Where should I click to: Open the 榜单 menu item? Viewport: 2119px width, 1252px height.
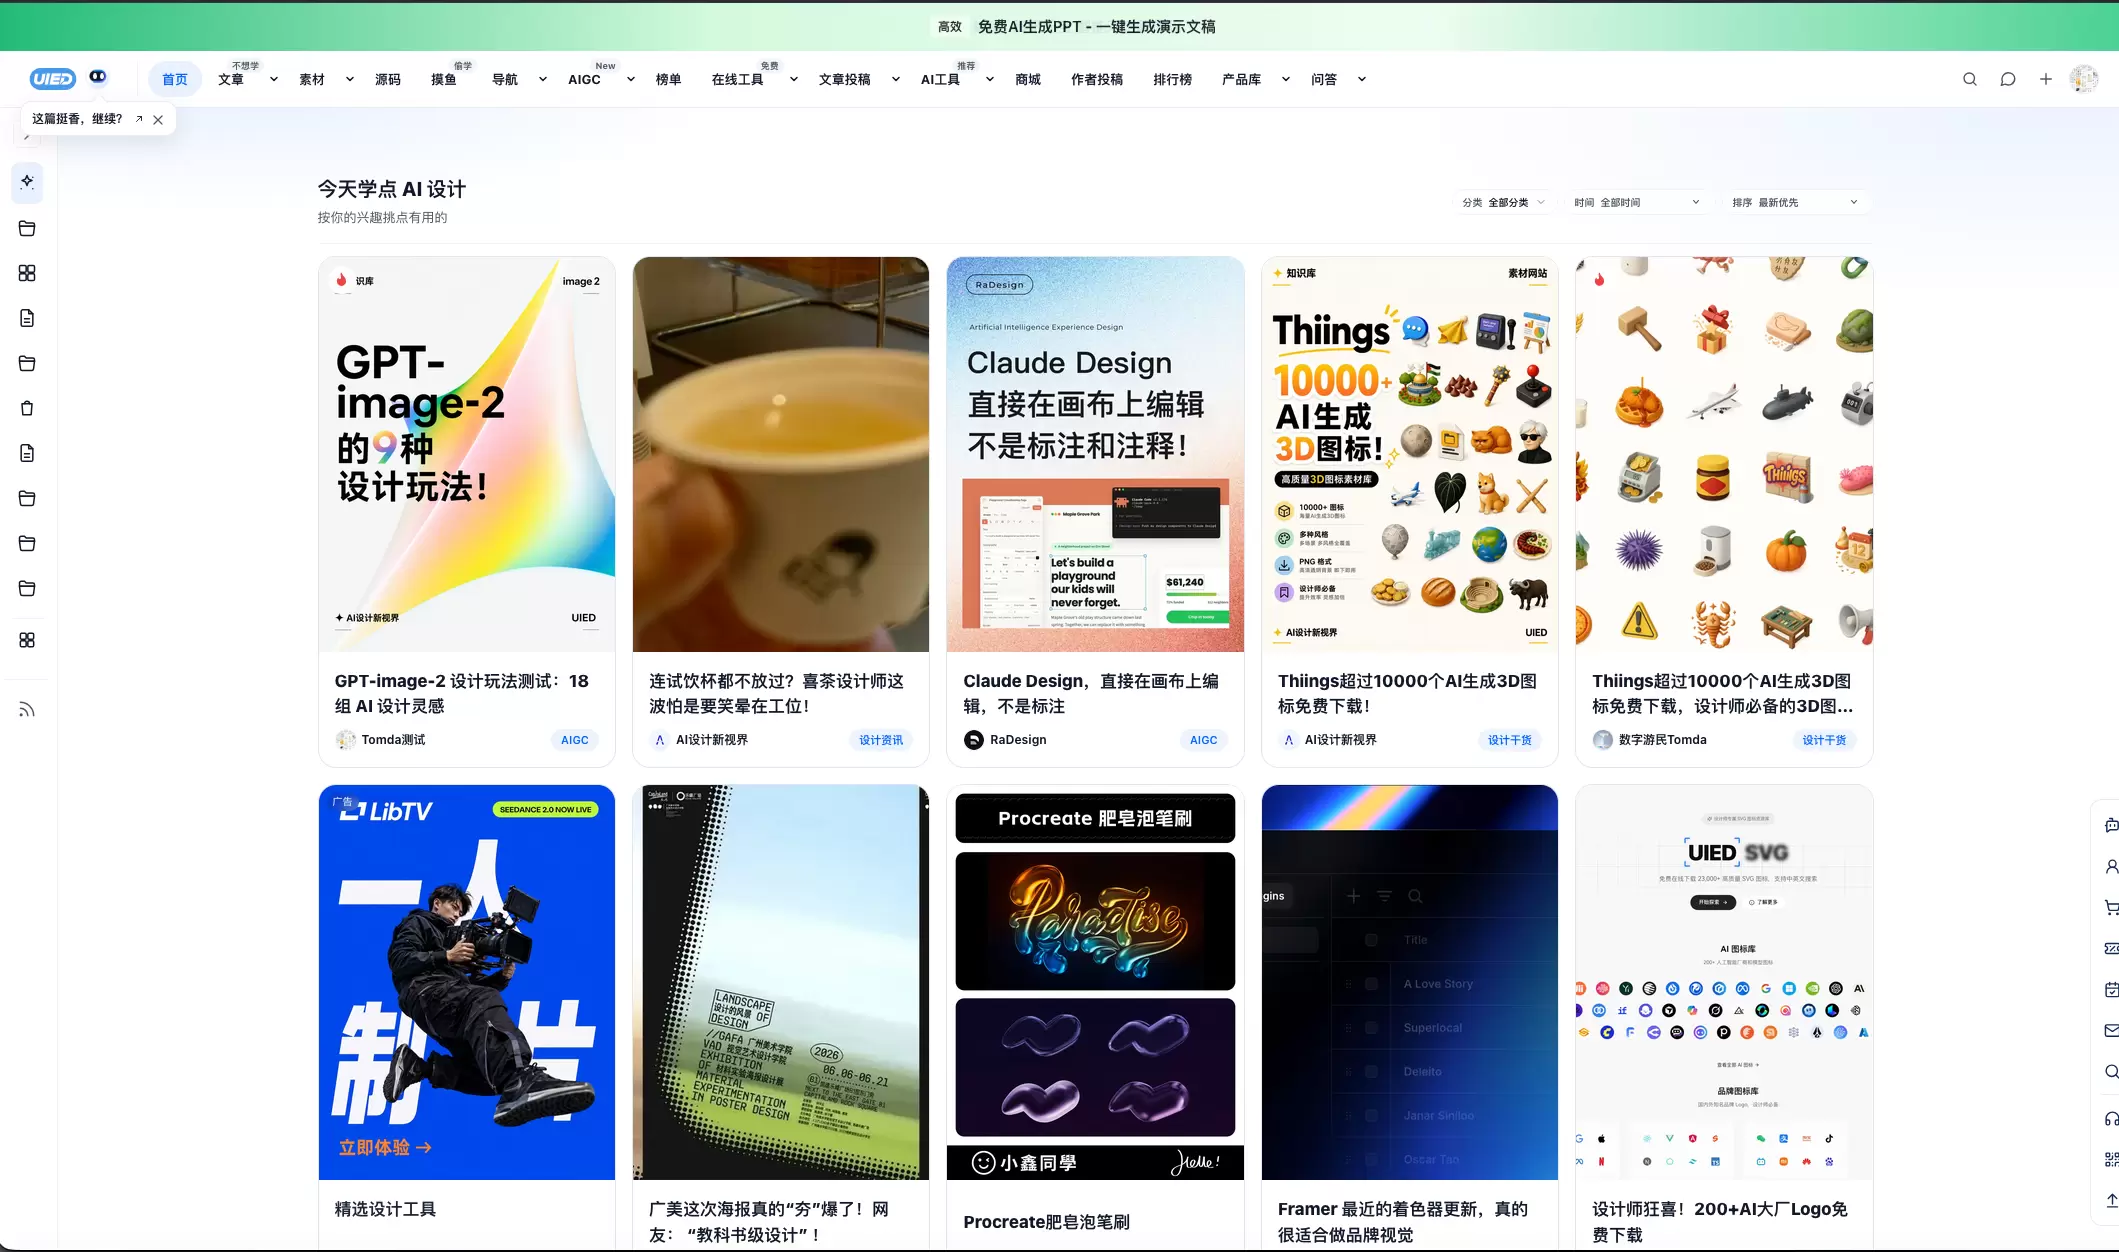(668, 80)
